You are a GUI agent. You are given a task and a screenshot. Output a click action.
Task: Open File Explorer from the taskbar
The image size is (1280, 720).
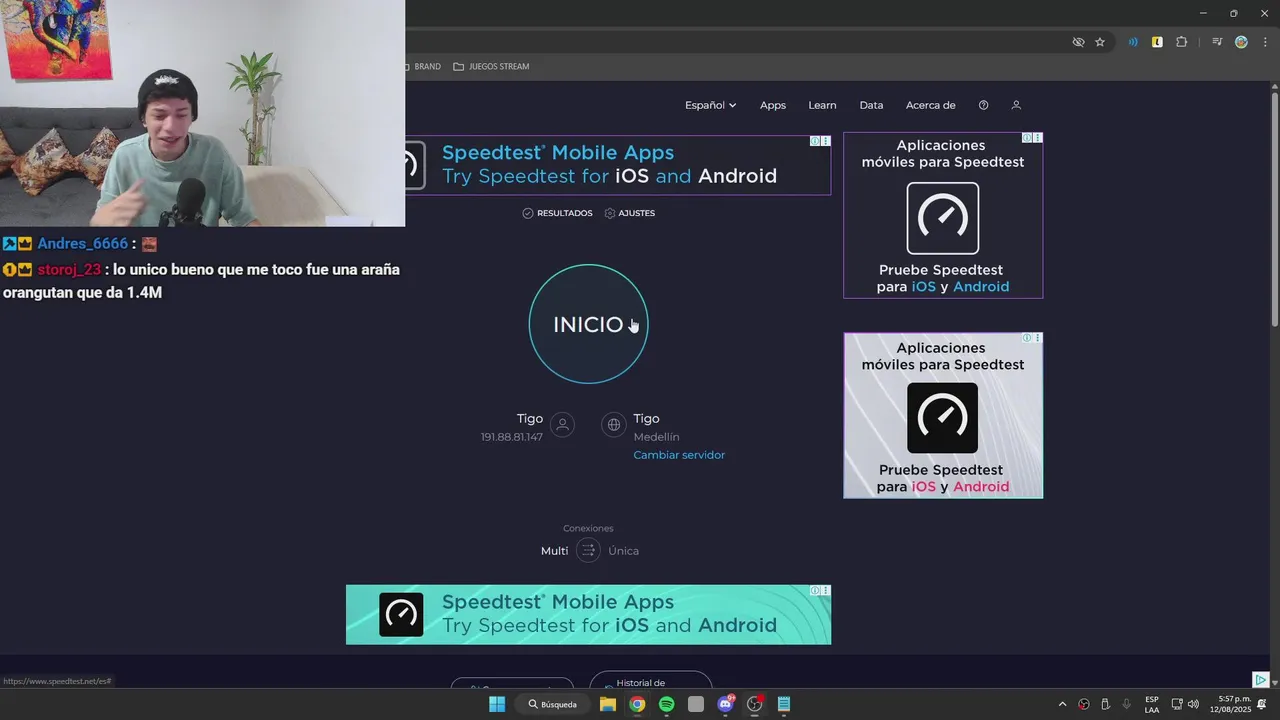click(607, 704)
